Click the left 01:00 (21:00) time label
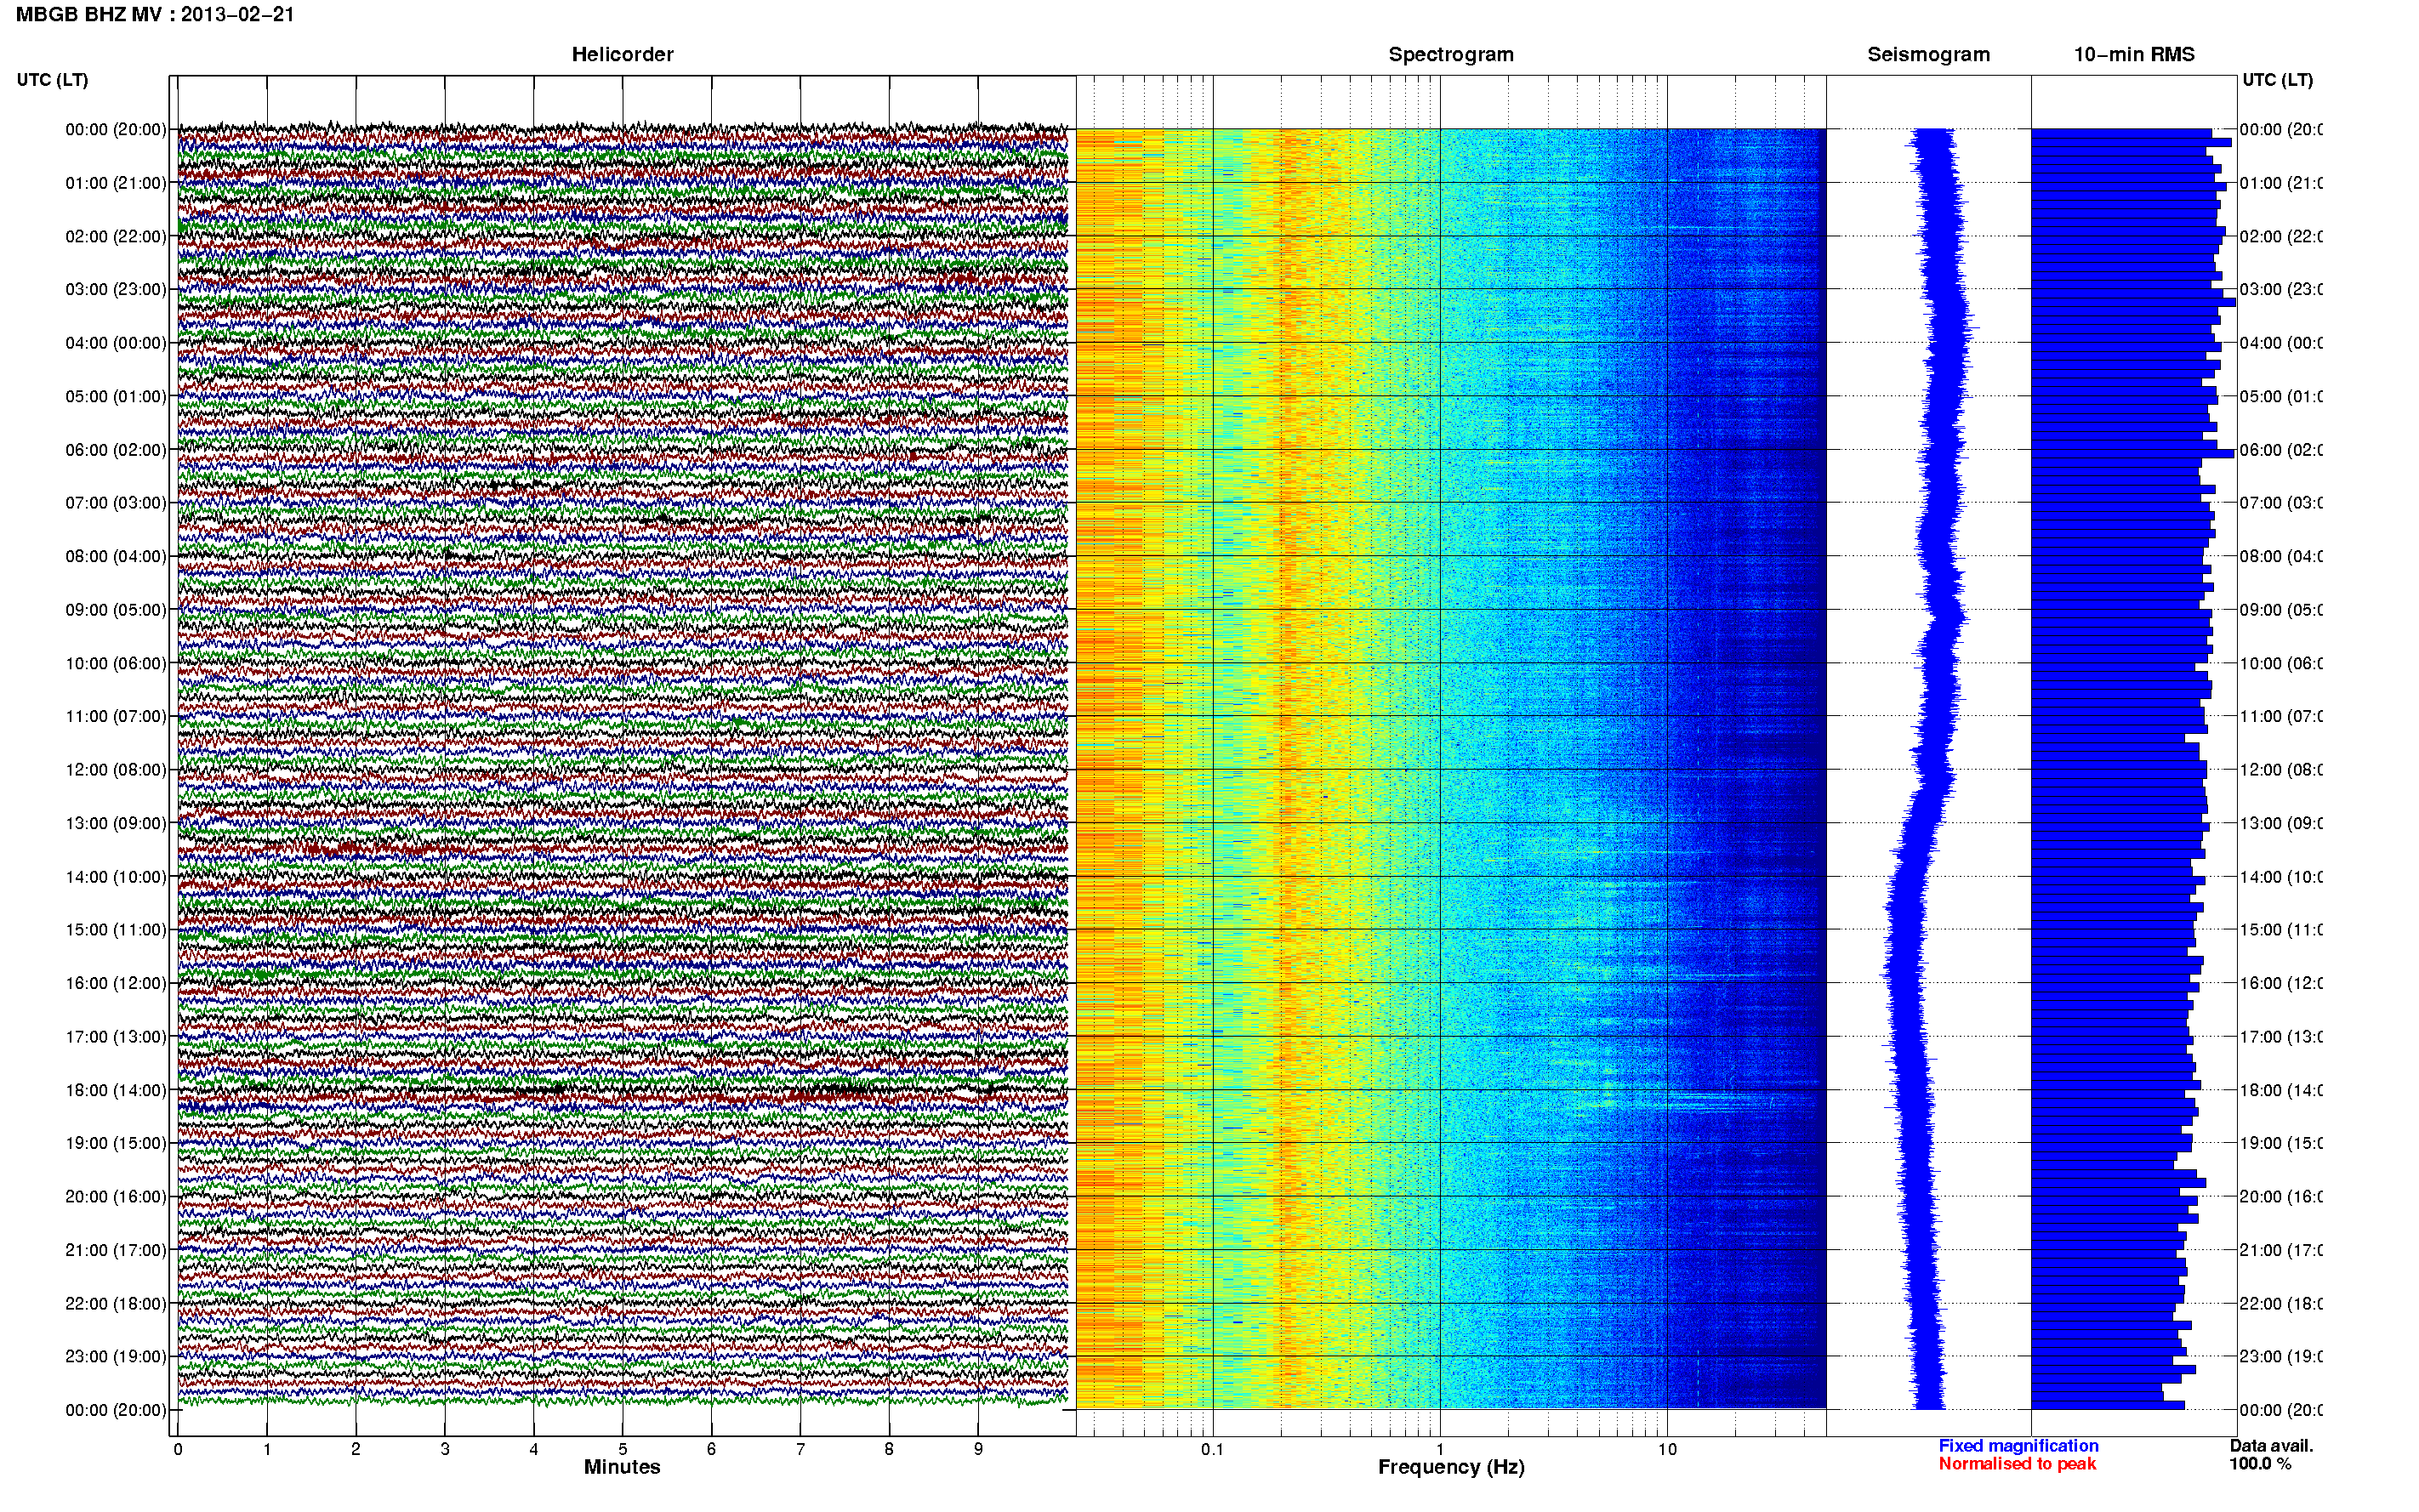 pyautogui.click(x=116, y=183)
